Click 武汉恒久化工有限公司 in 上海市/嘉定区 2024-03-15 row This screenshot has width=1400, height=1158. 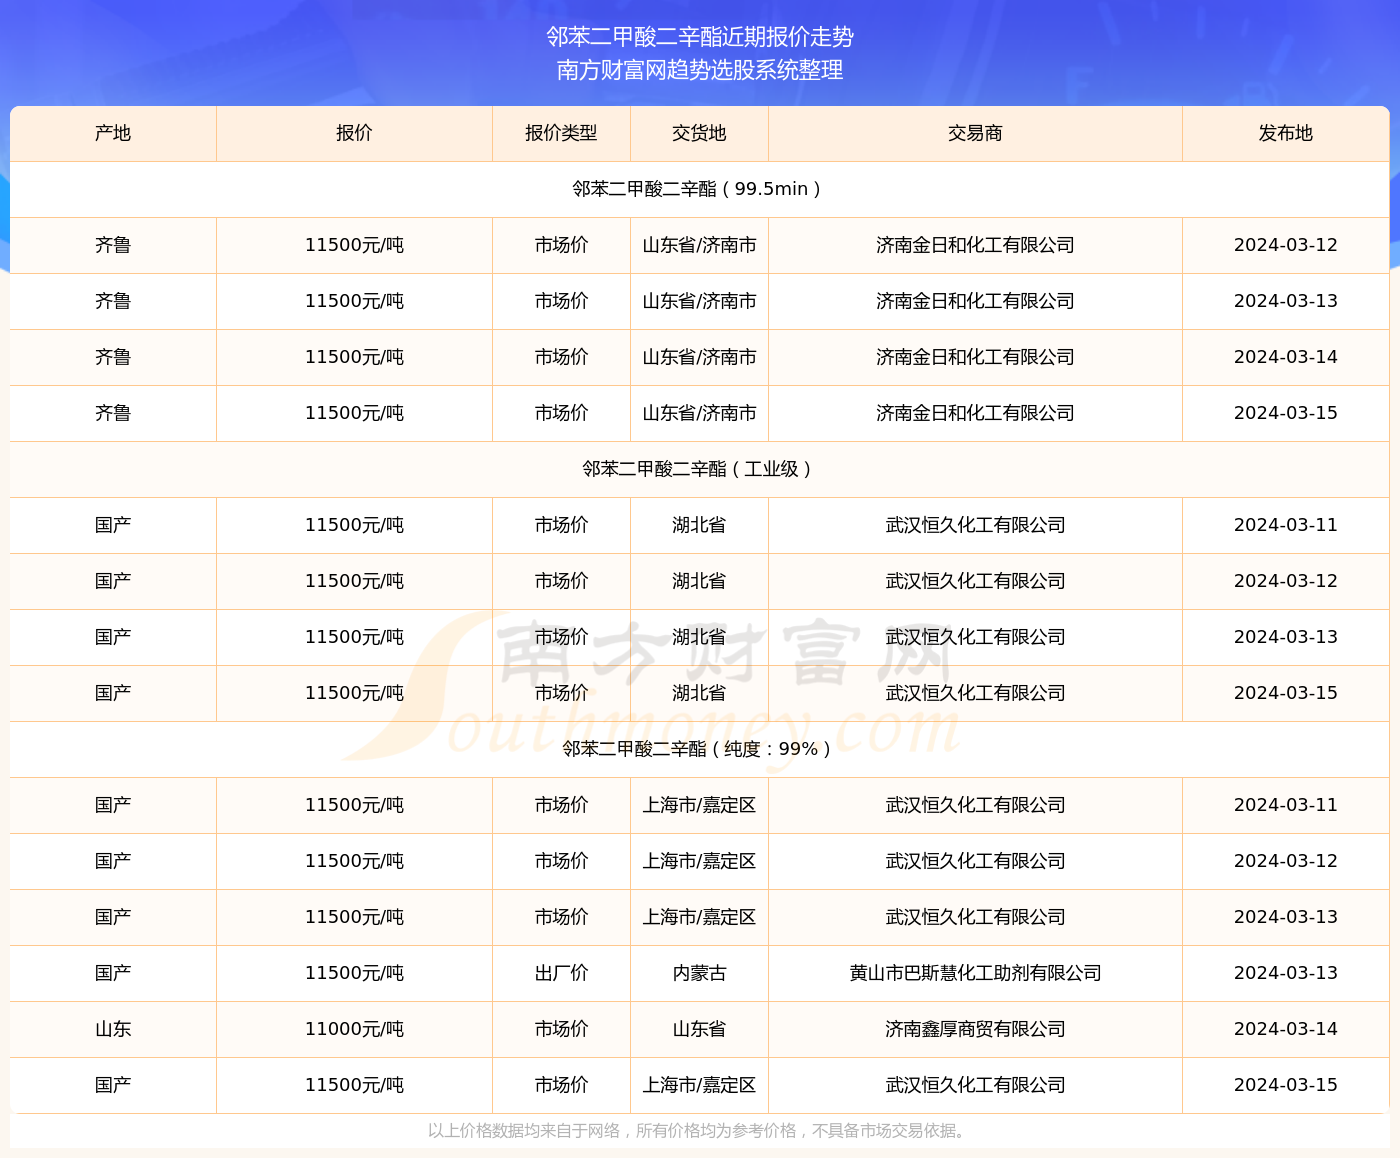click(x=975, y=1085)
